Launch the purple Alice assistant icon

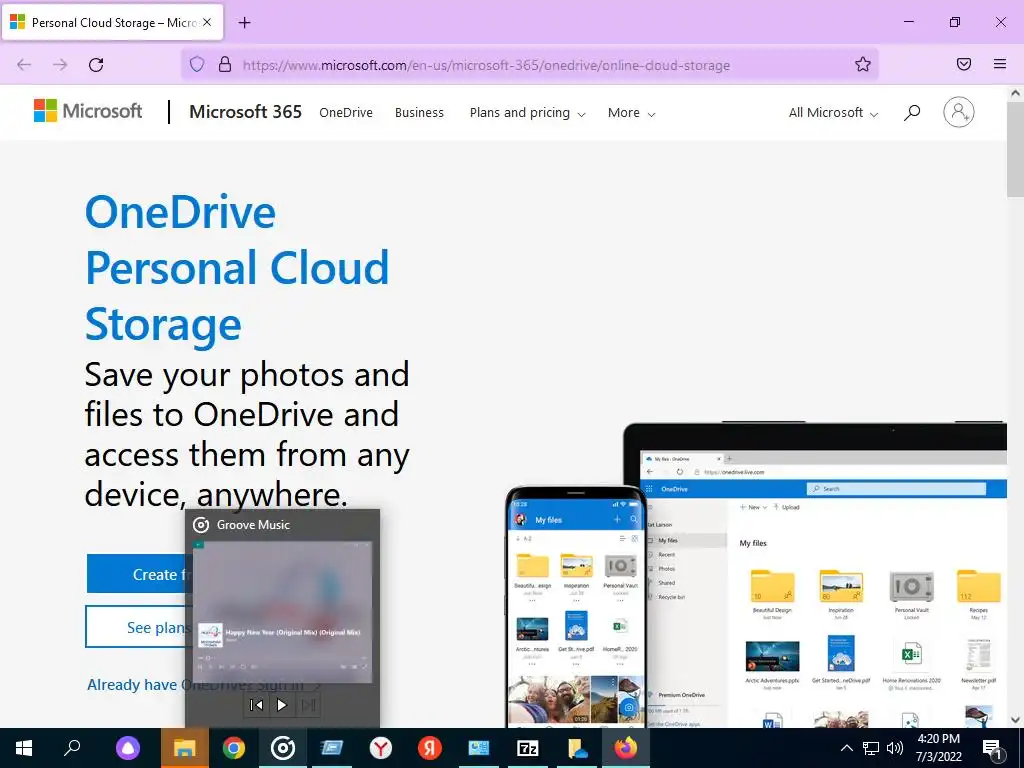point(128,748)
